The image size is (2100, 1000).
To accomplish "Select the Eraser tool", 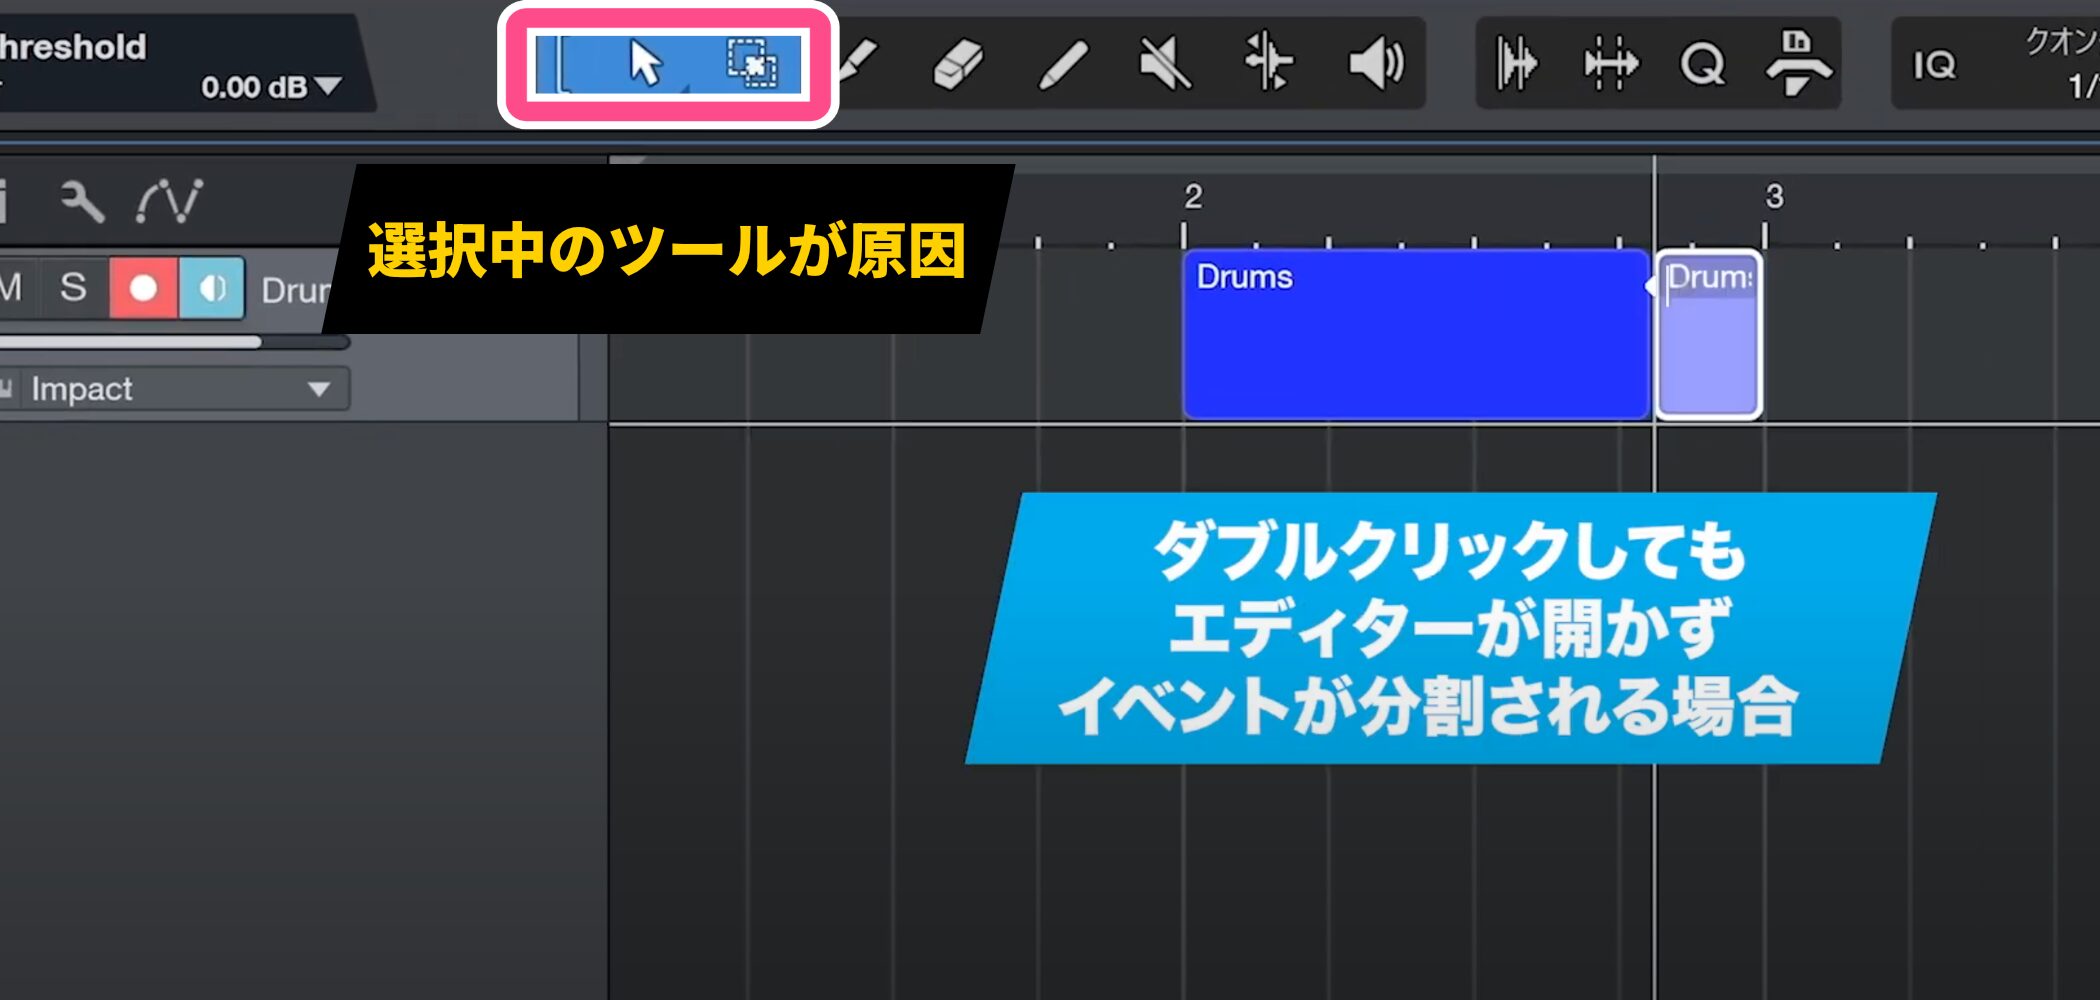I will coord(958,65).
